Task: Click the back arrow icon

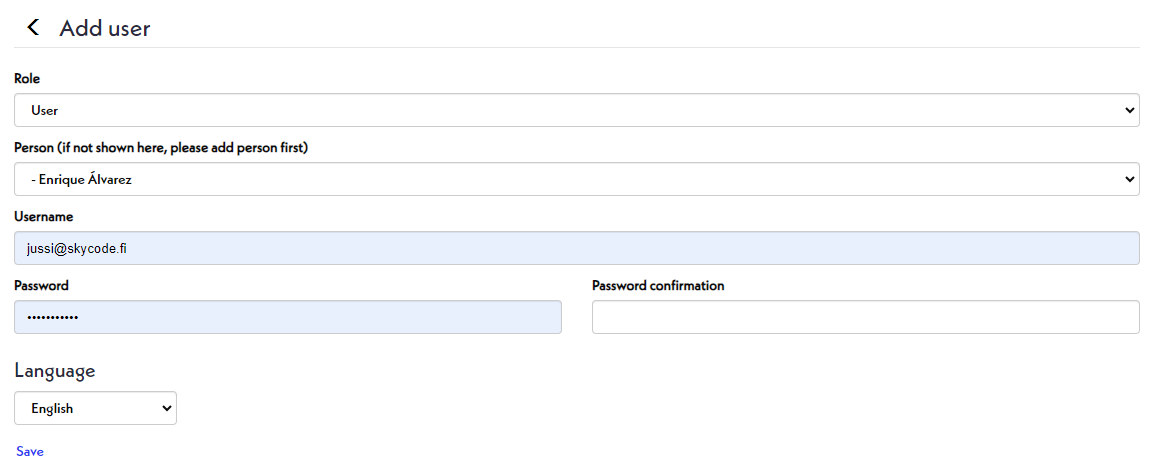Action: point(33,28)
